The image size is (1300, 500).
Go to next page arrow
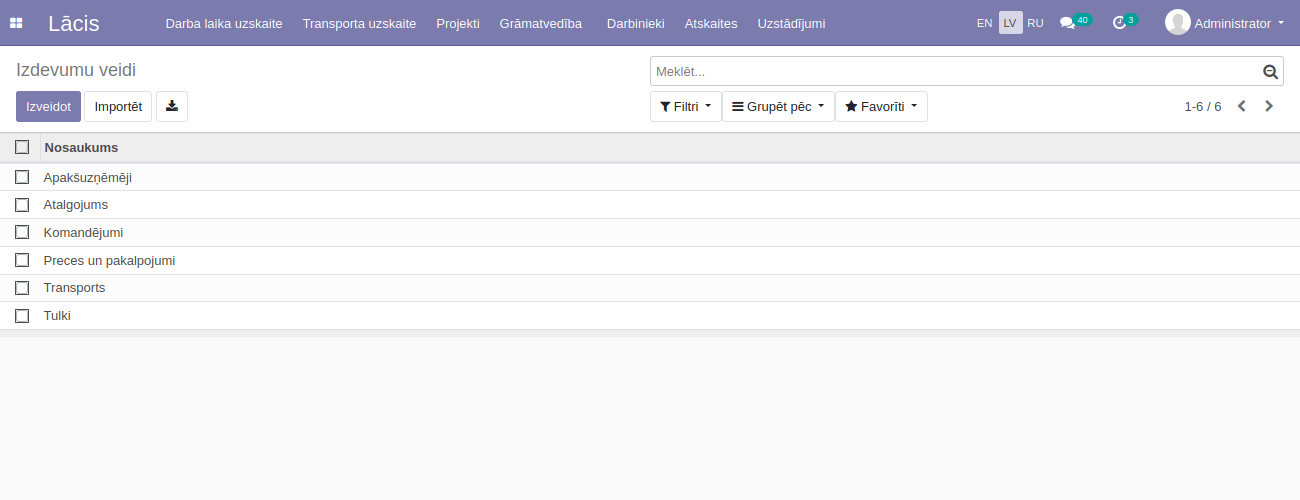(1269, 106)
